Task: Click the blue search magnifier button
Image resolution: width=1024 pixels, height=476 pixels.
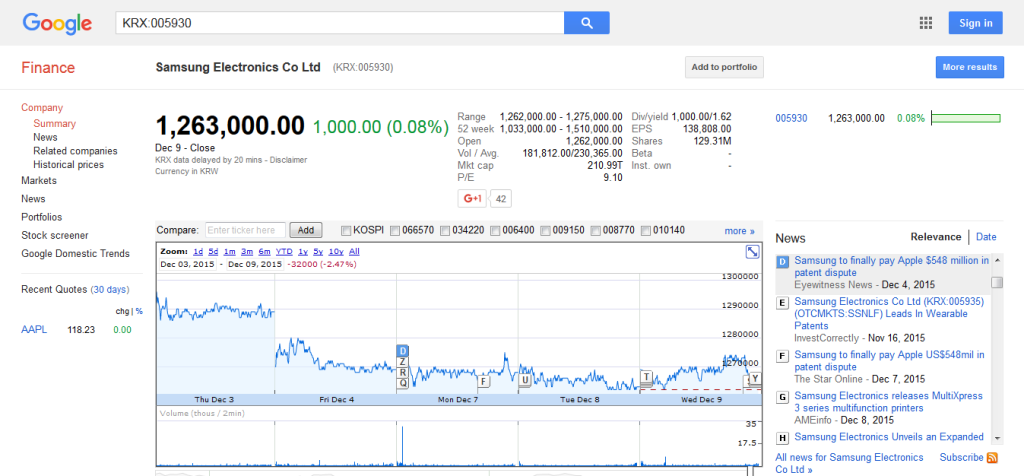Action: coord(586,23)
